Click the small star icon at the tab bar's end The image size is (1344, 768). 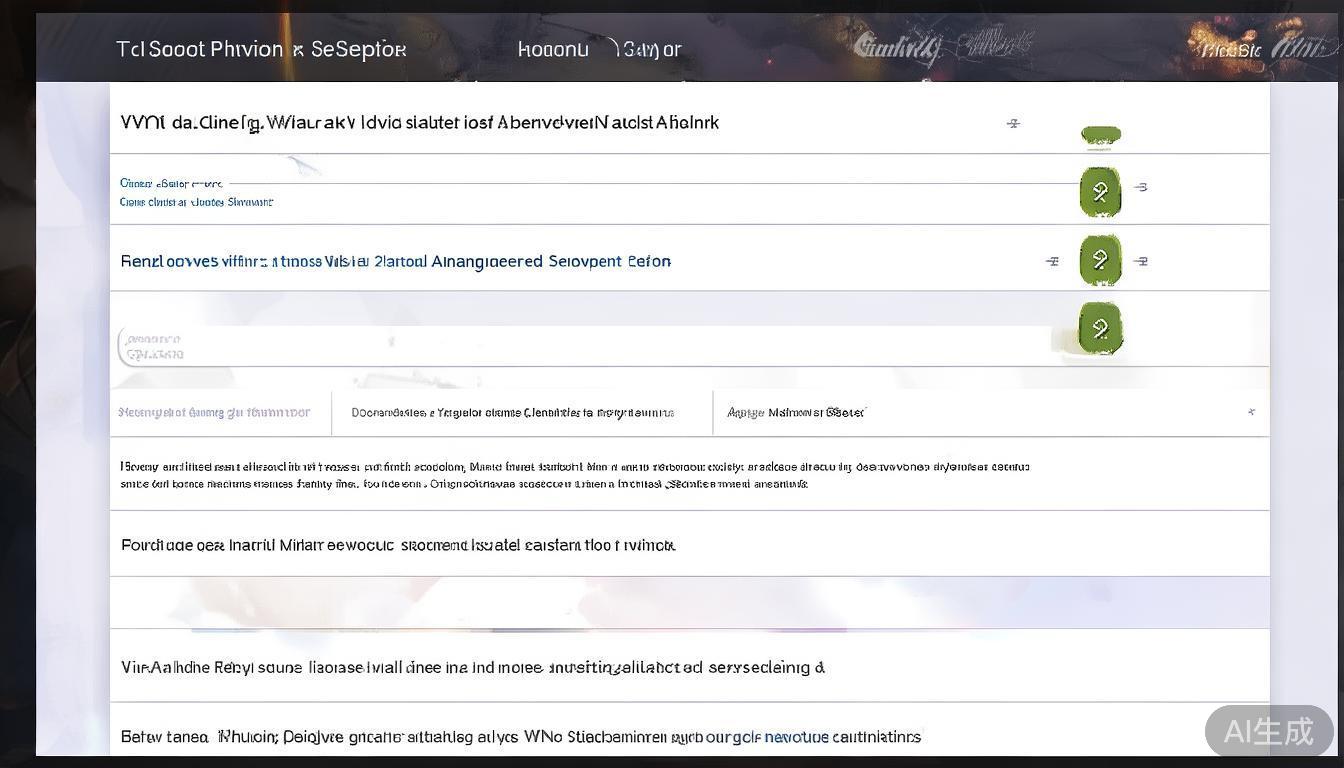point(1251,412)
